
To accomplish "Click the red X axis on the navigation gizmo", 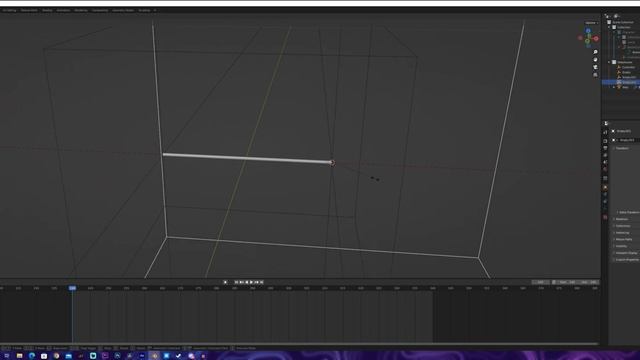I will point(596,38).
